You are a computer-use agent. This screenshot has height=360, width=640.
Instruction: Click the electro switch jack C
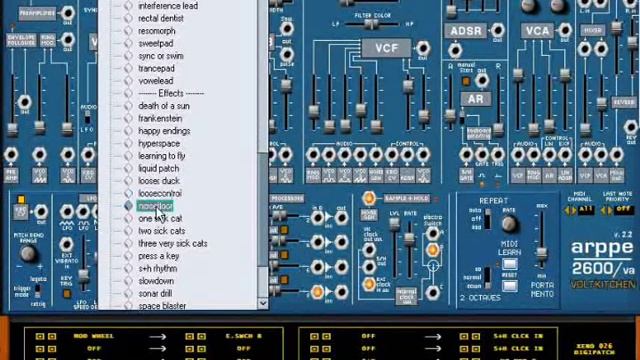pos(433,293)
